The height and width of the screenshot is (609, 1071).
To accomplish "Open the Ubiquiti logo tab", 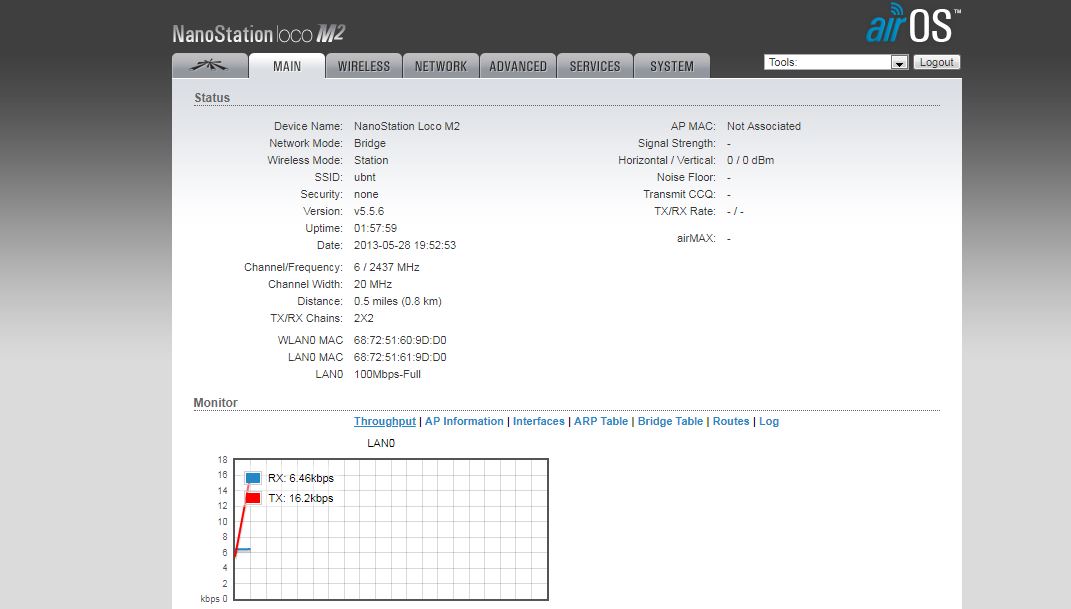I will point(210,66).
